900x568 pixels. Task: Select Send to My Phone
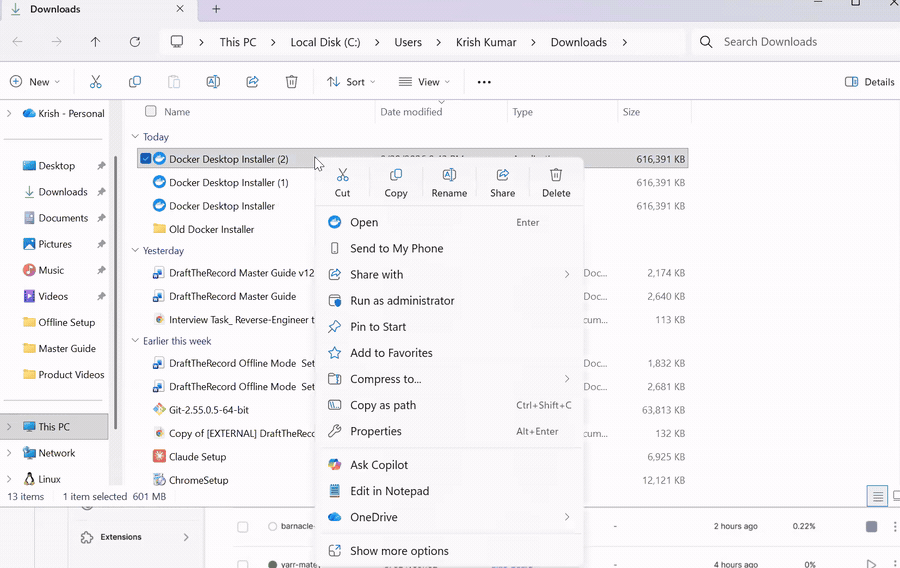pyautogui.click(x=450, y=248)
